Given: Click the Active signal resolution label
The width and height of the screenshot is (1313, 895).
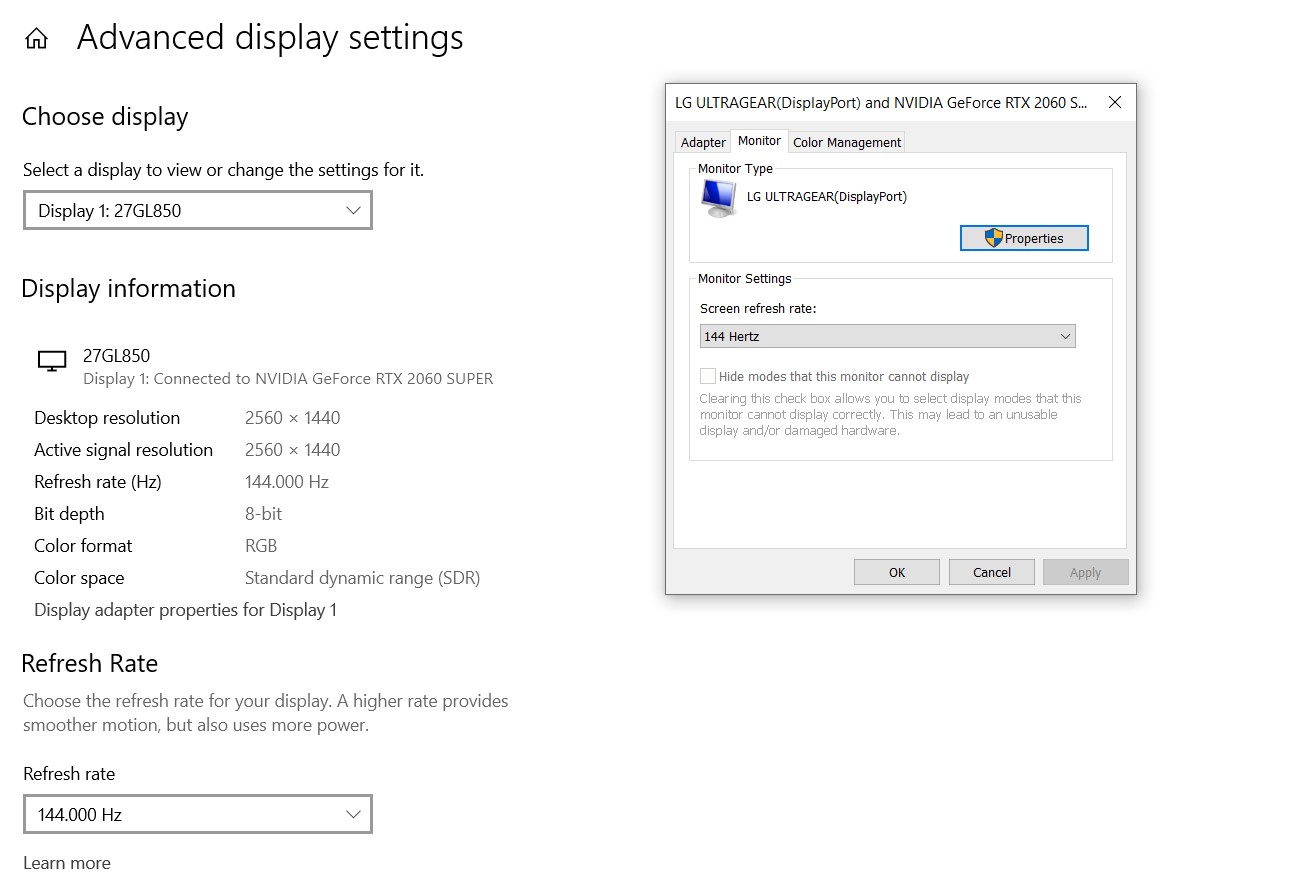Looking at the screenshot, I should point(123,450).
